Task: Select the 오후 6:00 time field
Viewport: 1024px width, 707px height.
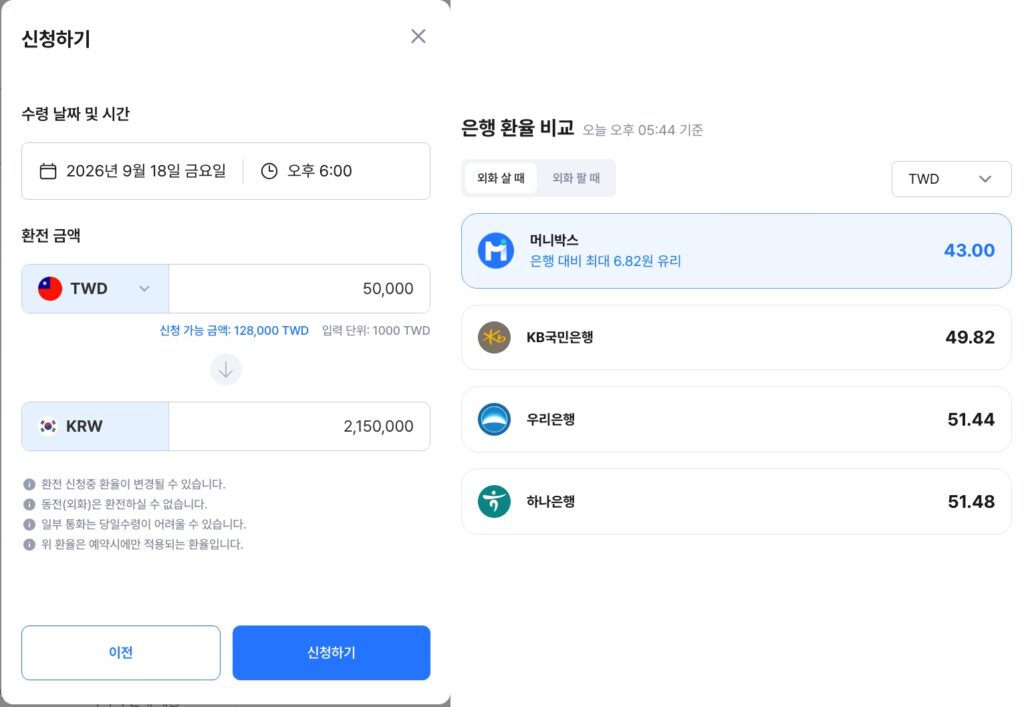Action: [x=307, y=171]
